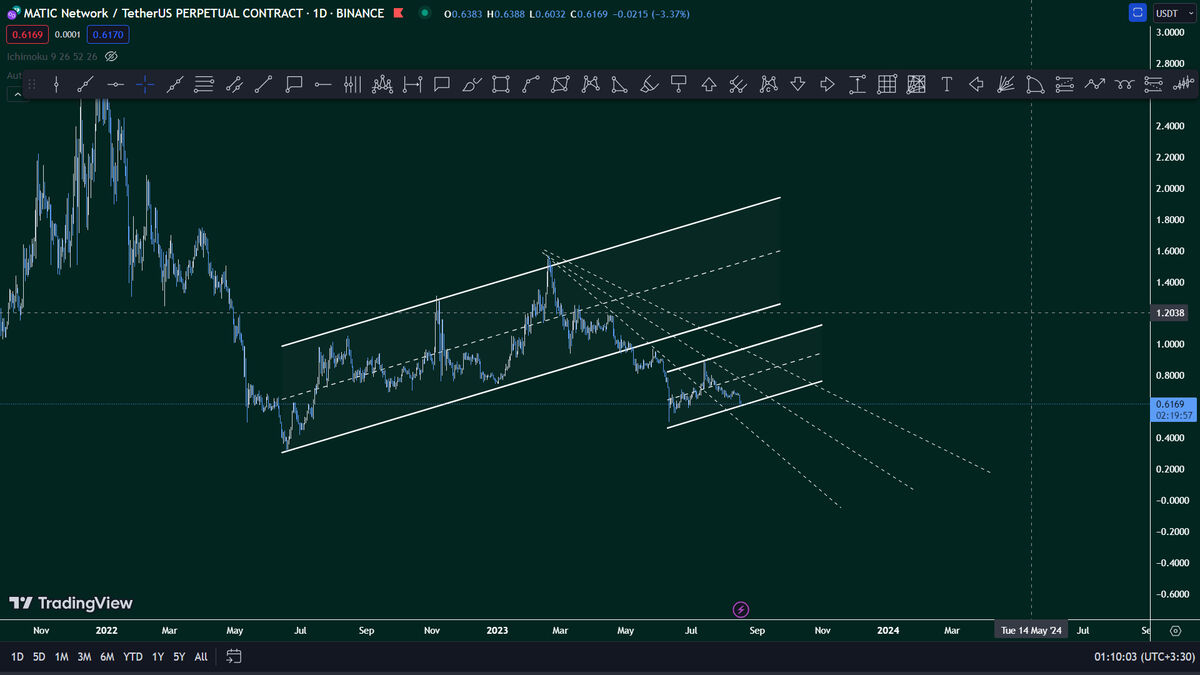Click the red 0.6169 sell price button

[25, 35]
